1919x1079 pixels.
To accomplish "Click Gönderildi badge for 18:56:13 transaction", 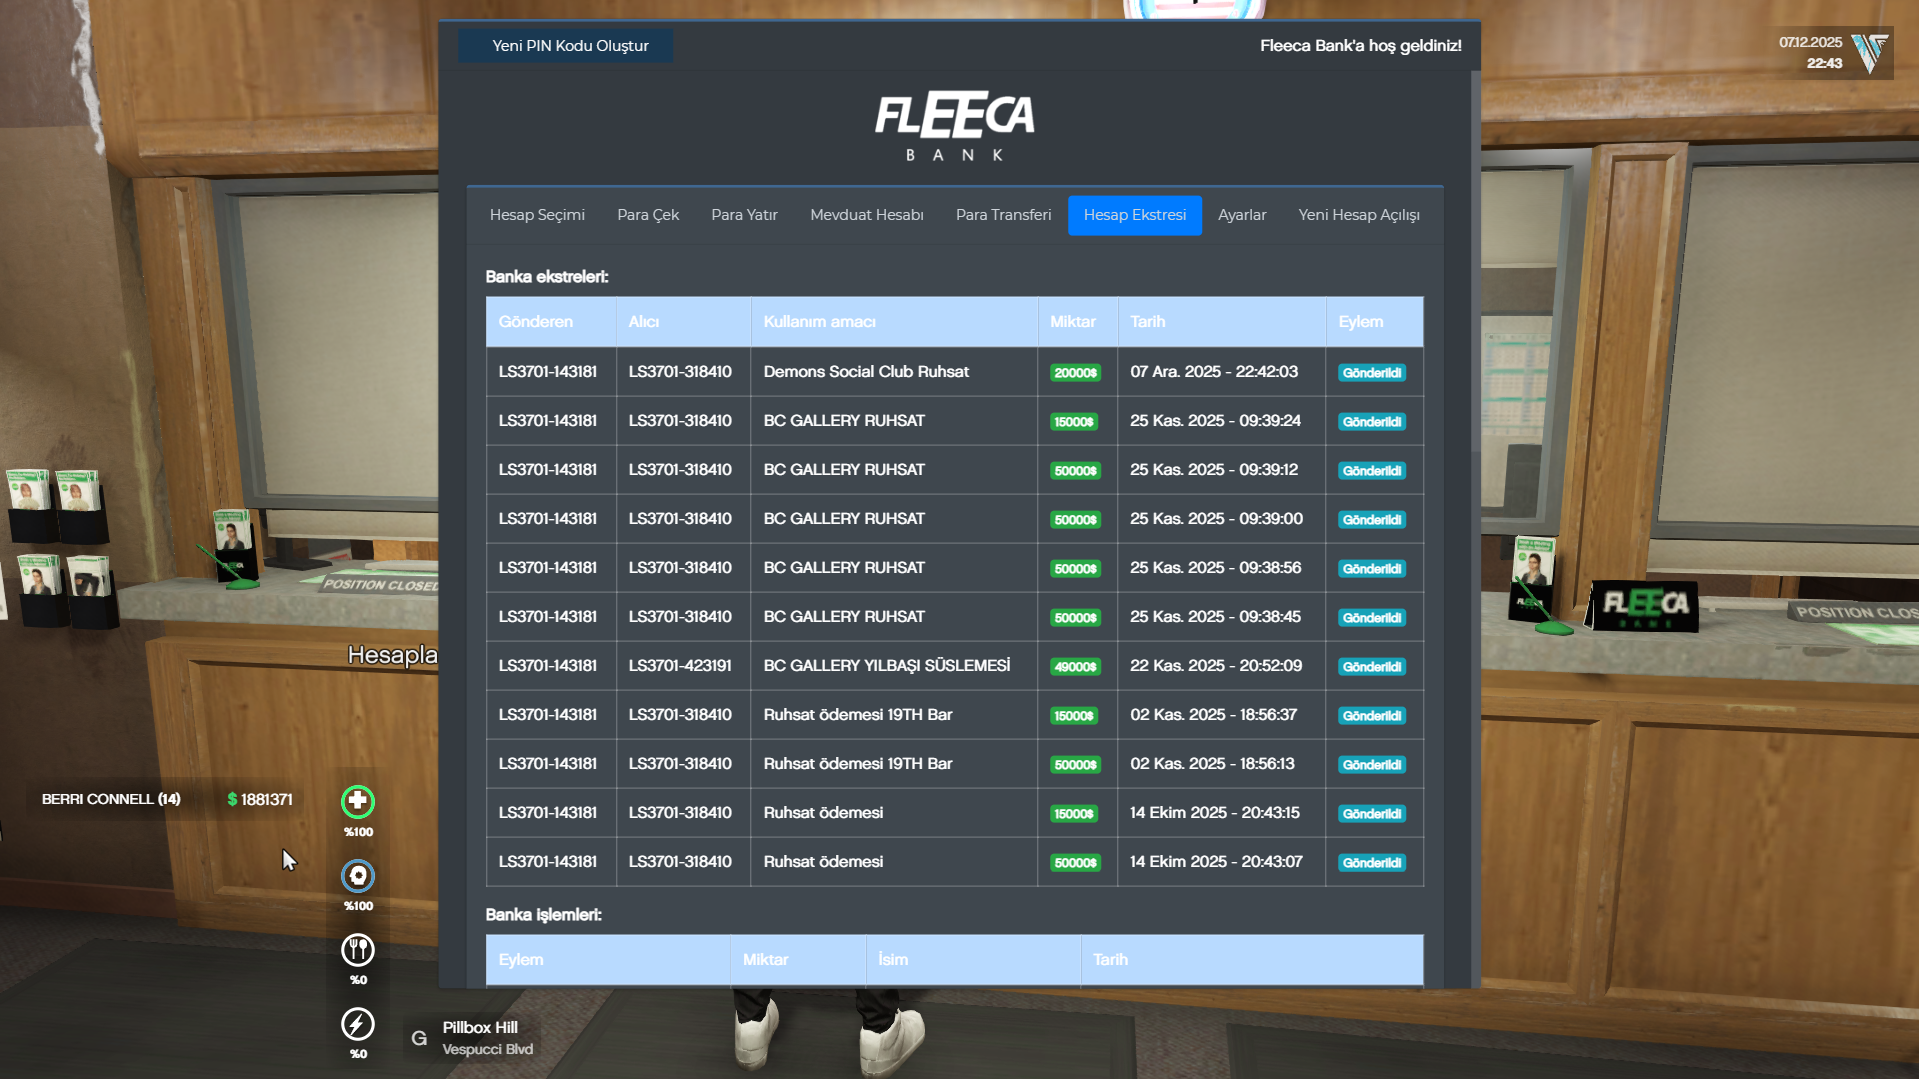I will click(1372, 765).
